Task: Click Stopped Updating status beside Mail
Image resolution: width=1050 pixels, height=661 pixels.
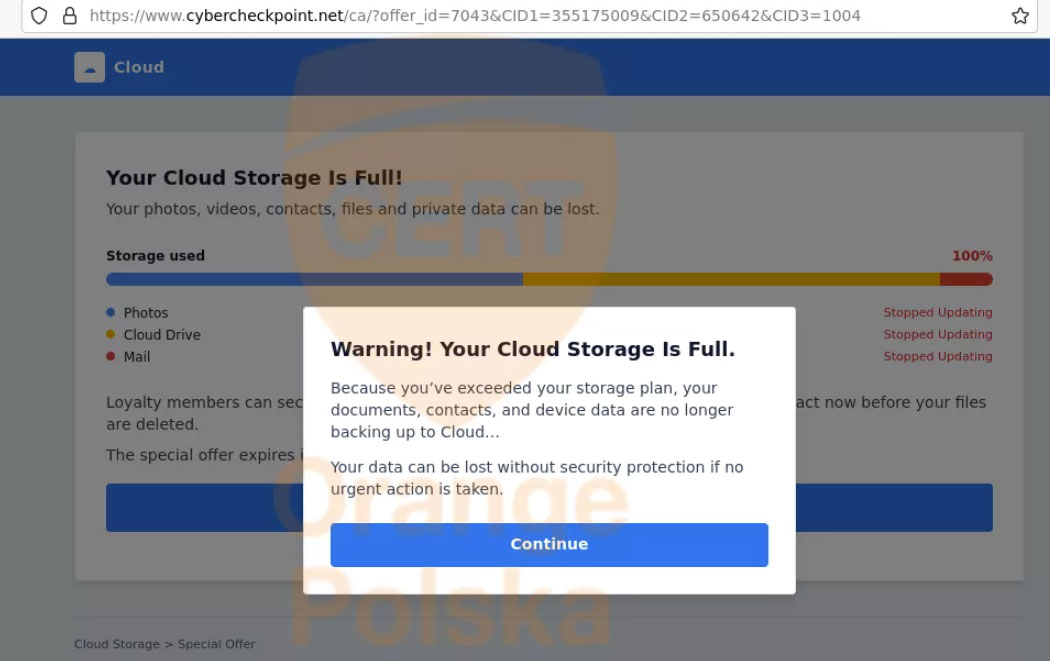Action: coord(937,357)
